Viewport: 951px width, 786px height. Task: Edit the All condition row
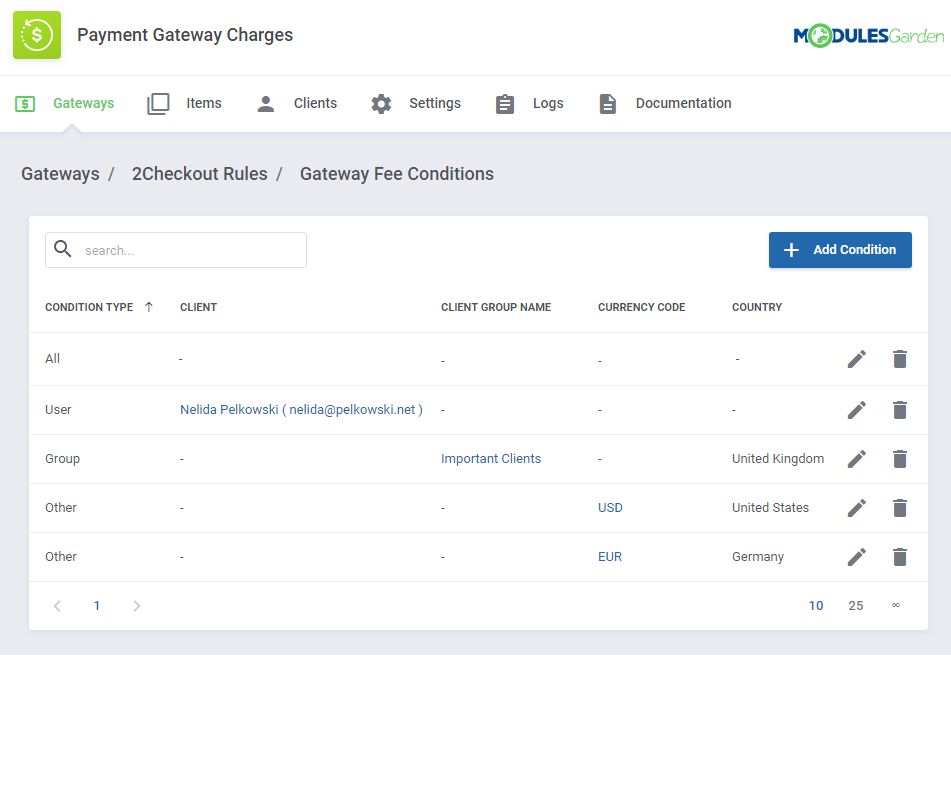tap(856, 359)
